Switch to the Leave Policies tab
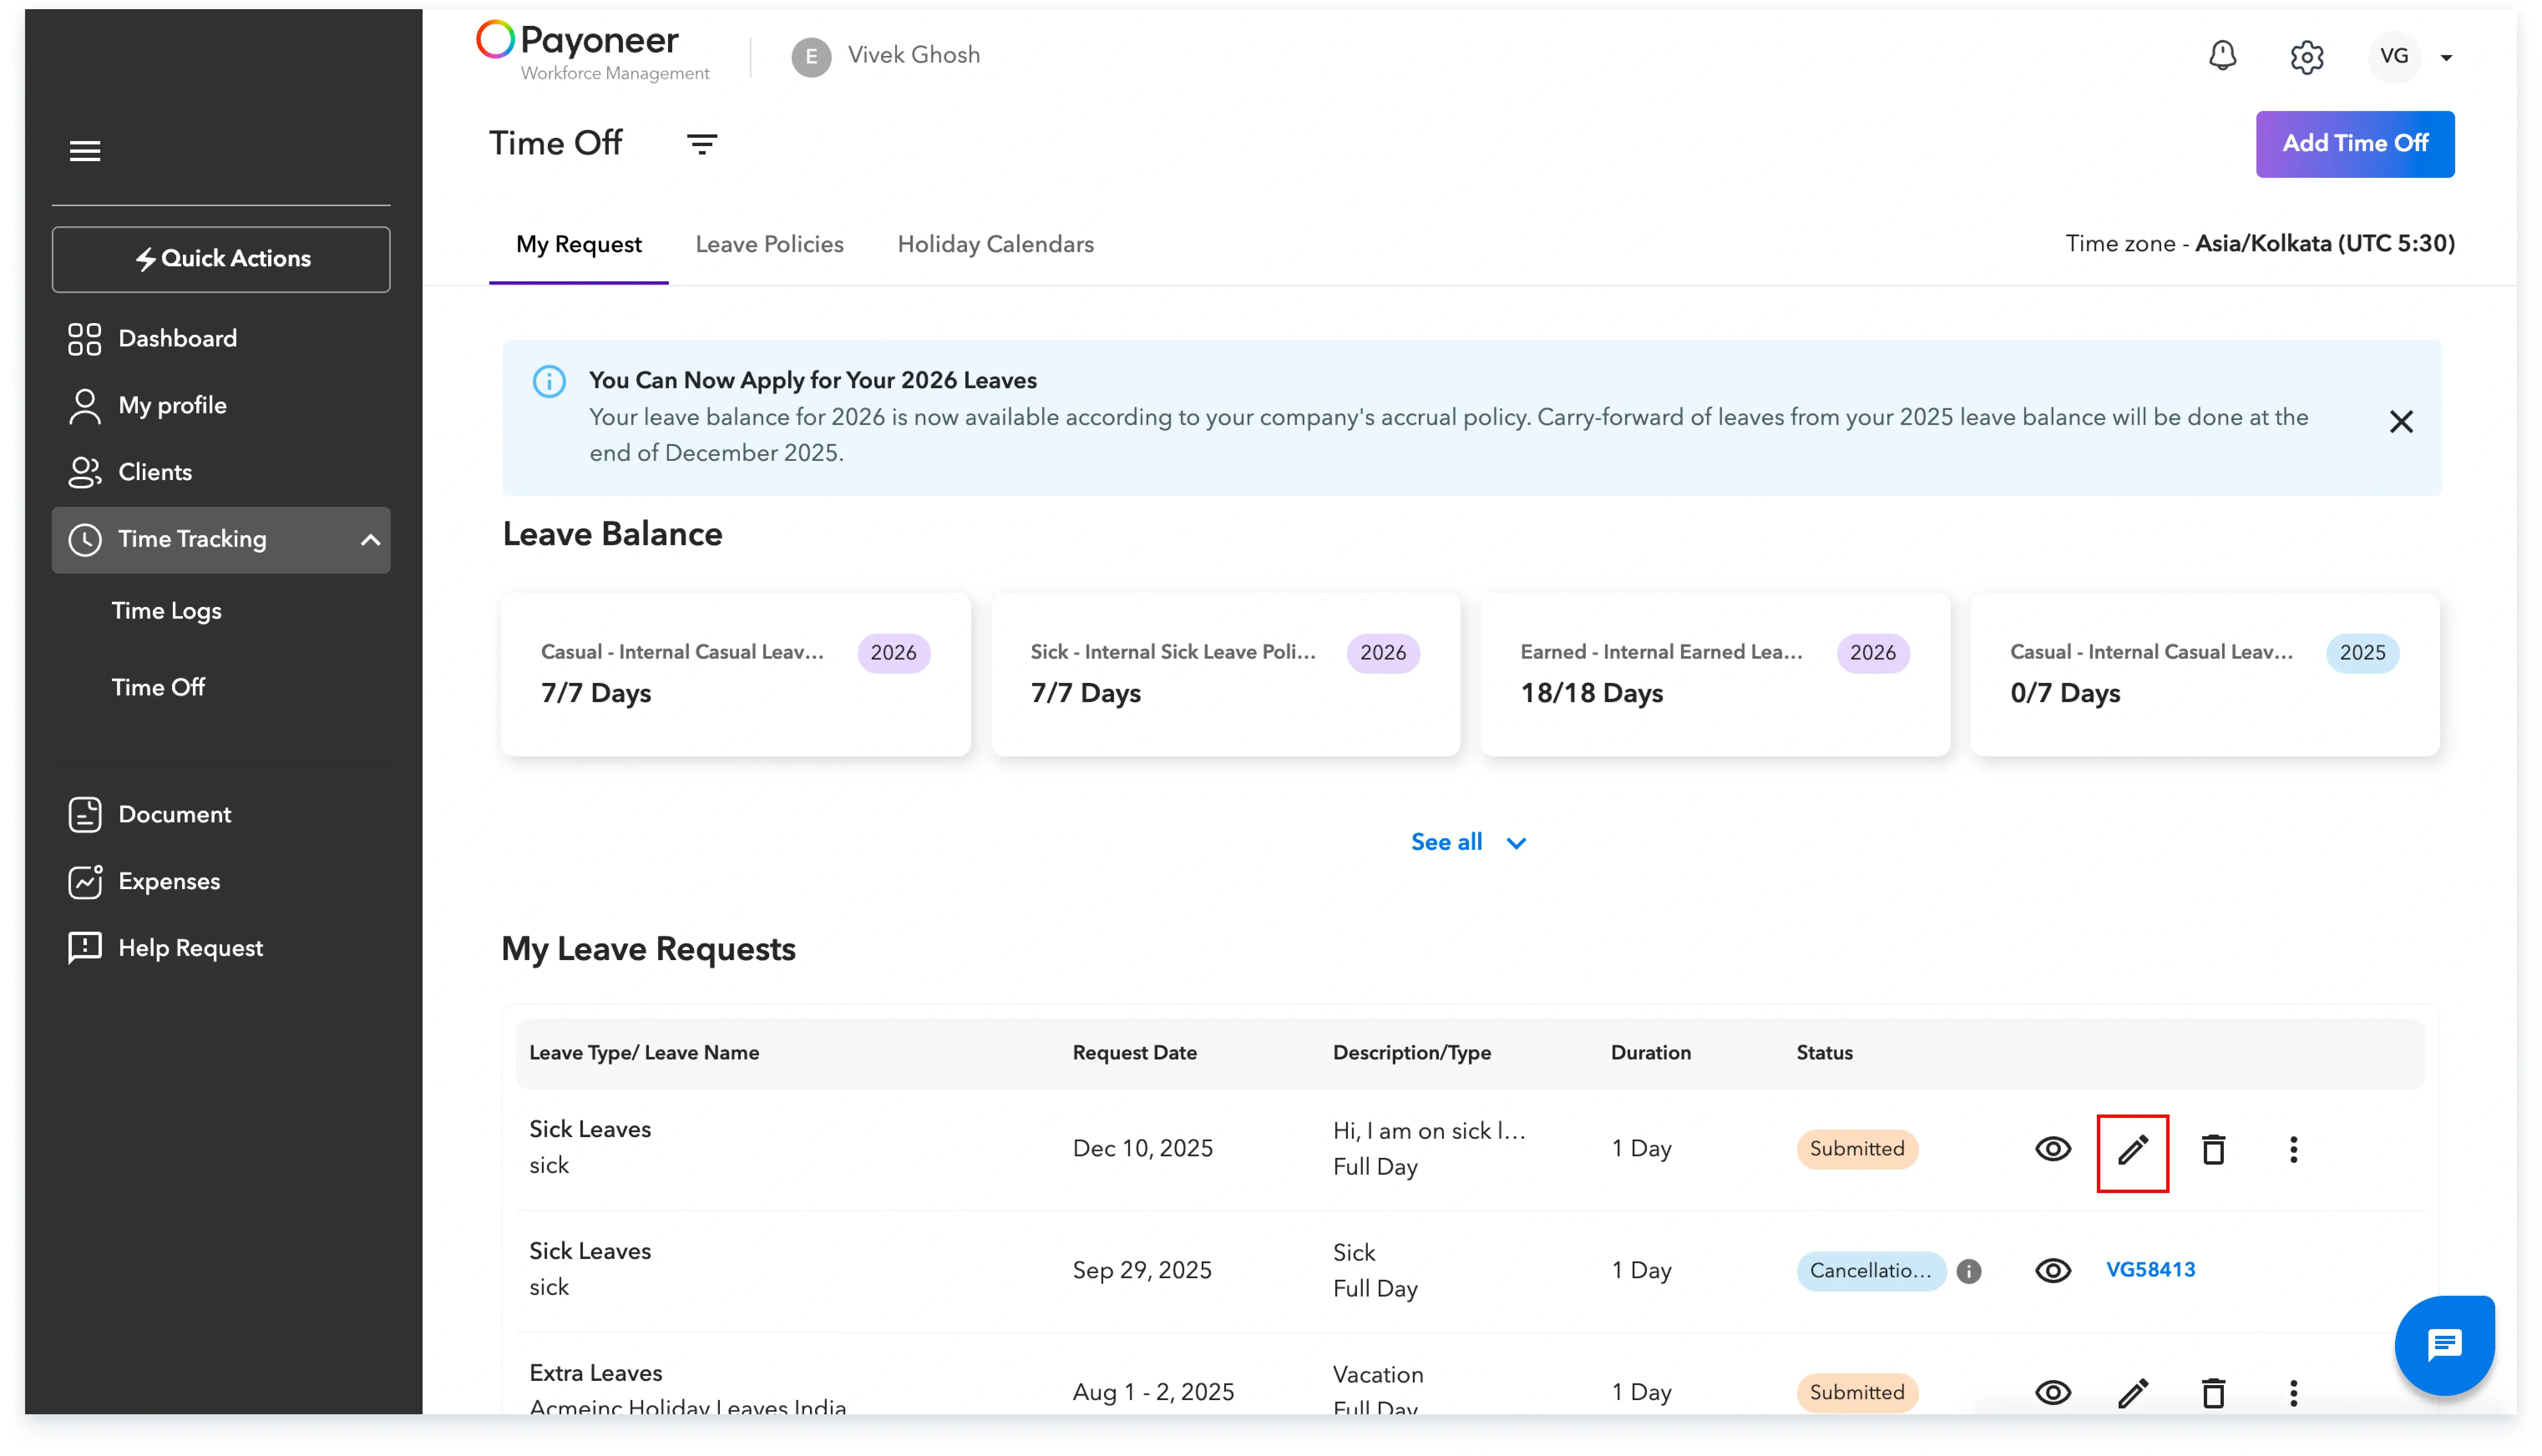The width and height of the screenshot is (2542, 1456). pos(769,245)
